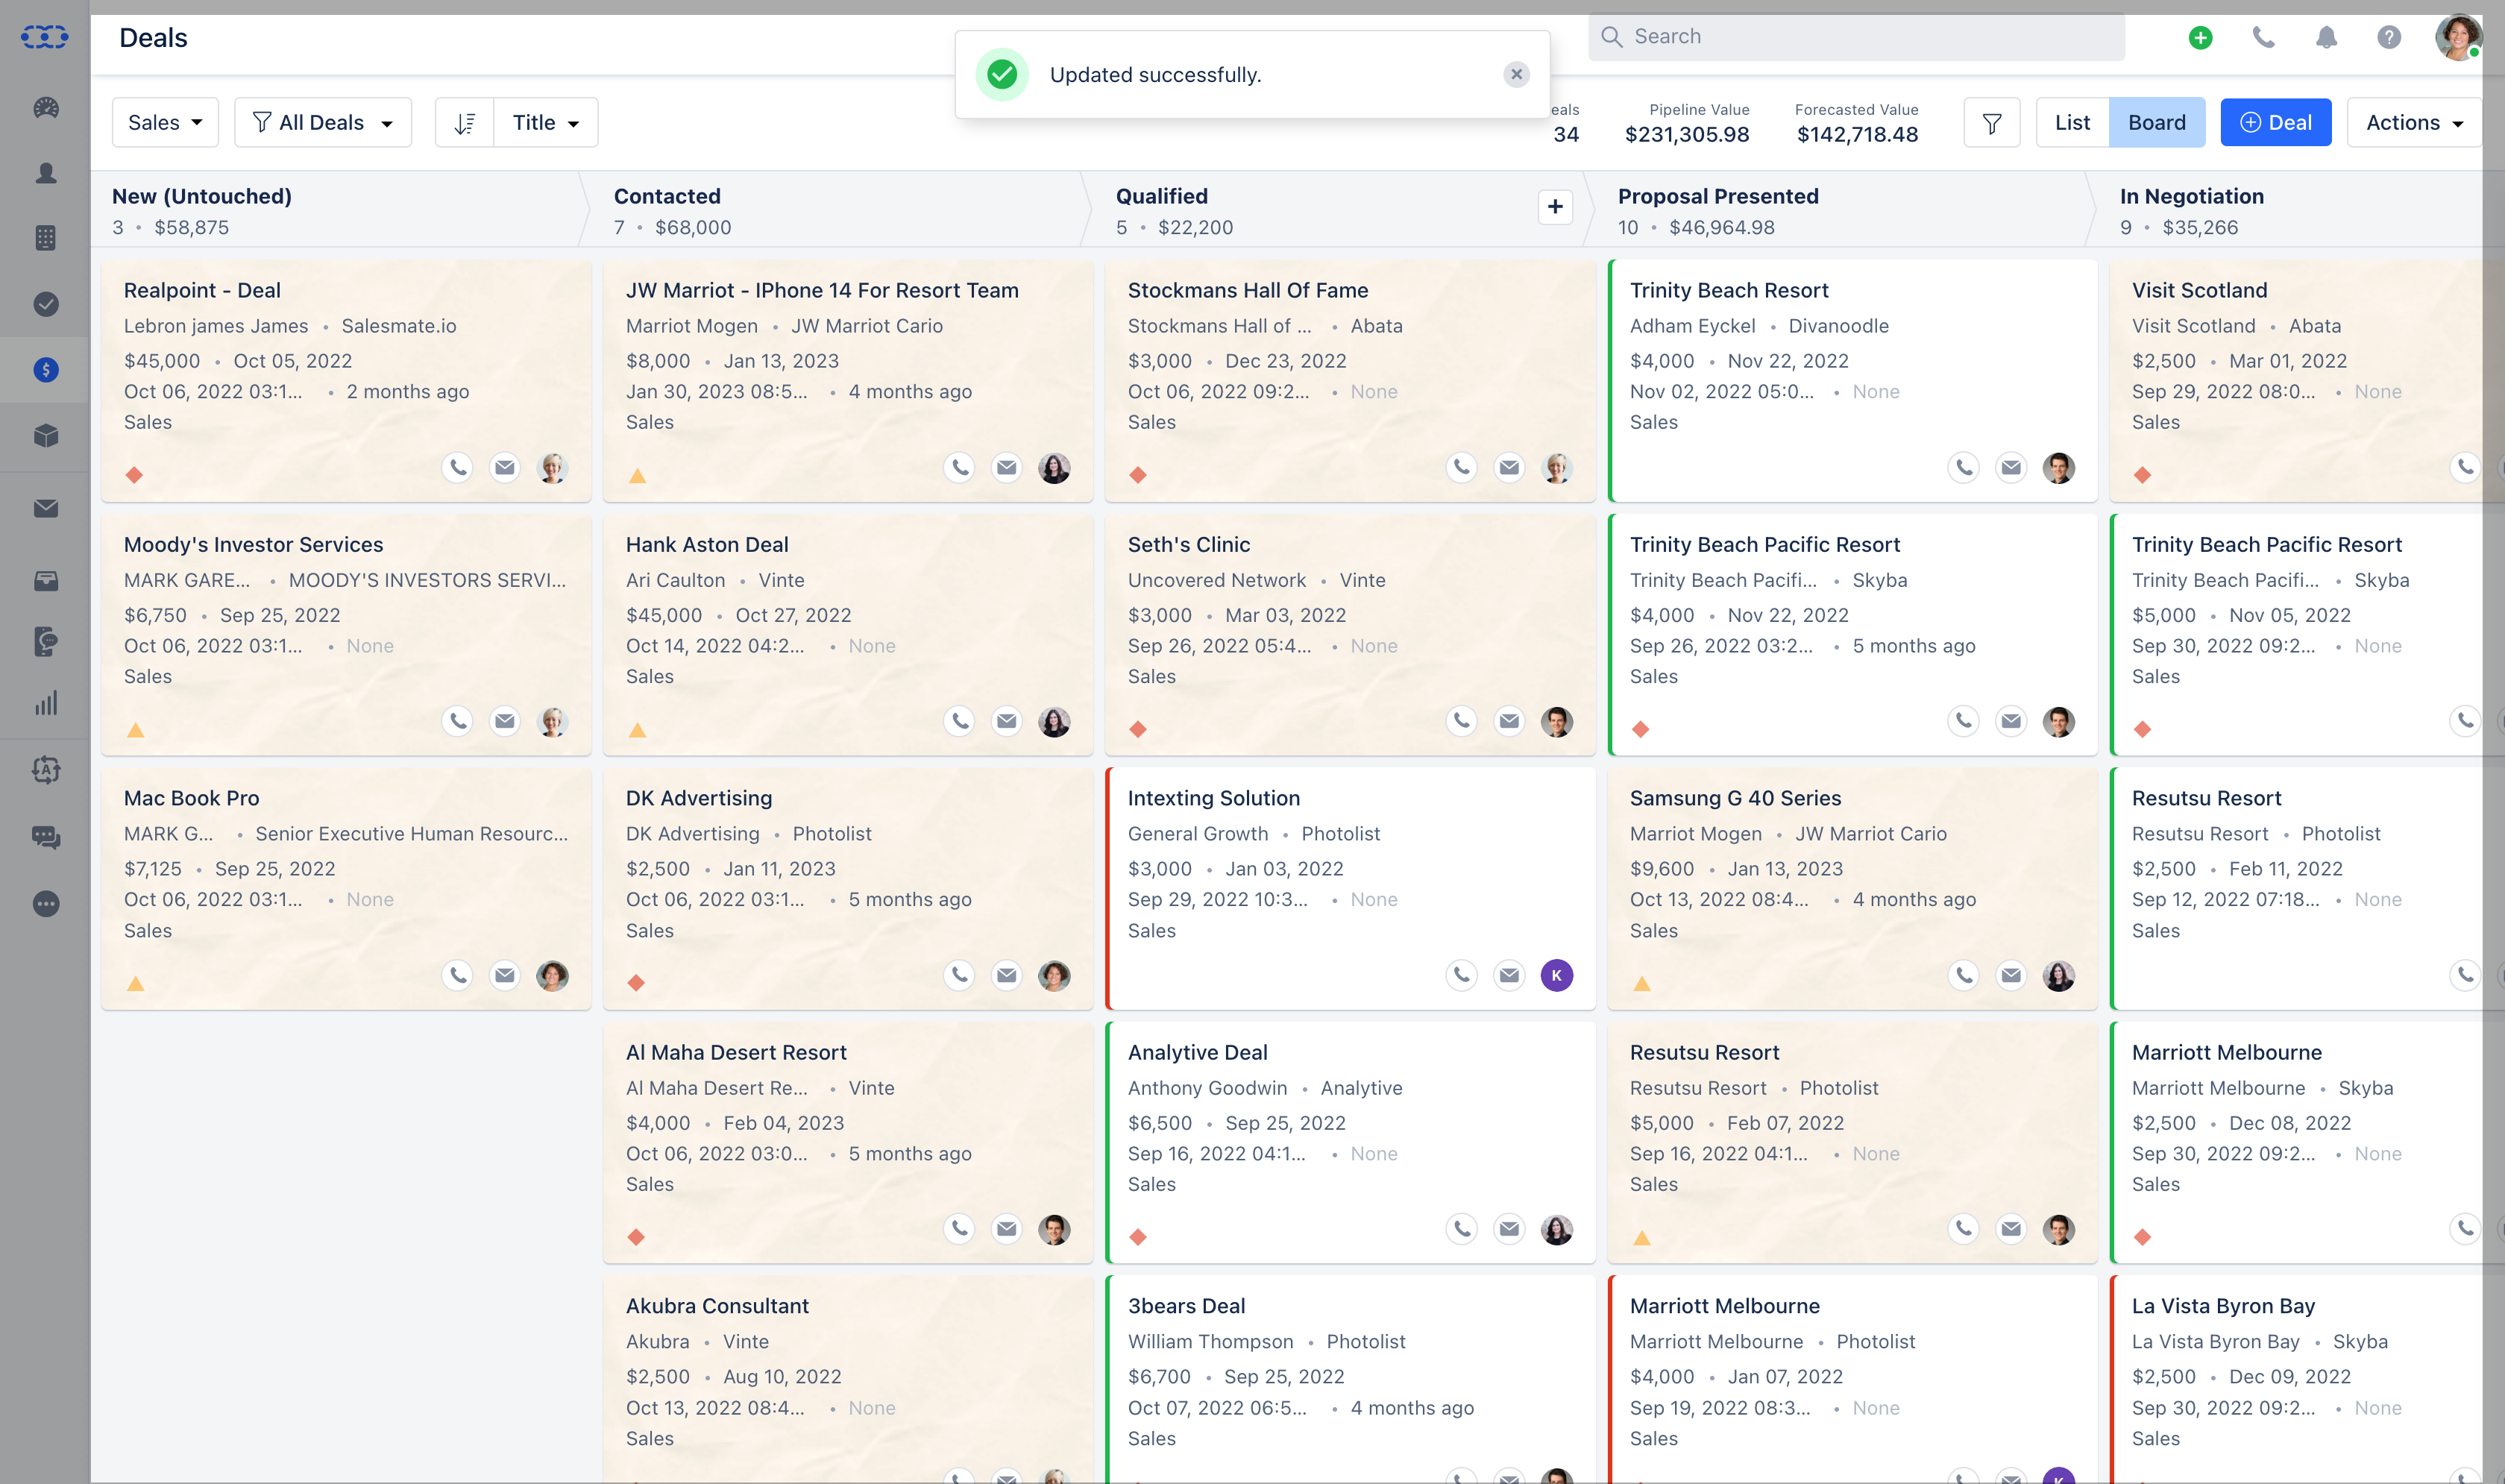Call from Hank Aston Deal card
This screenshot has height=1484, width=2505.
click(x=959, y=721)
